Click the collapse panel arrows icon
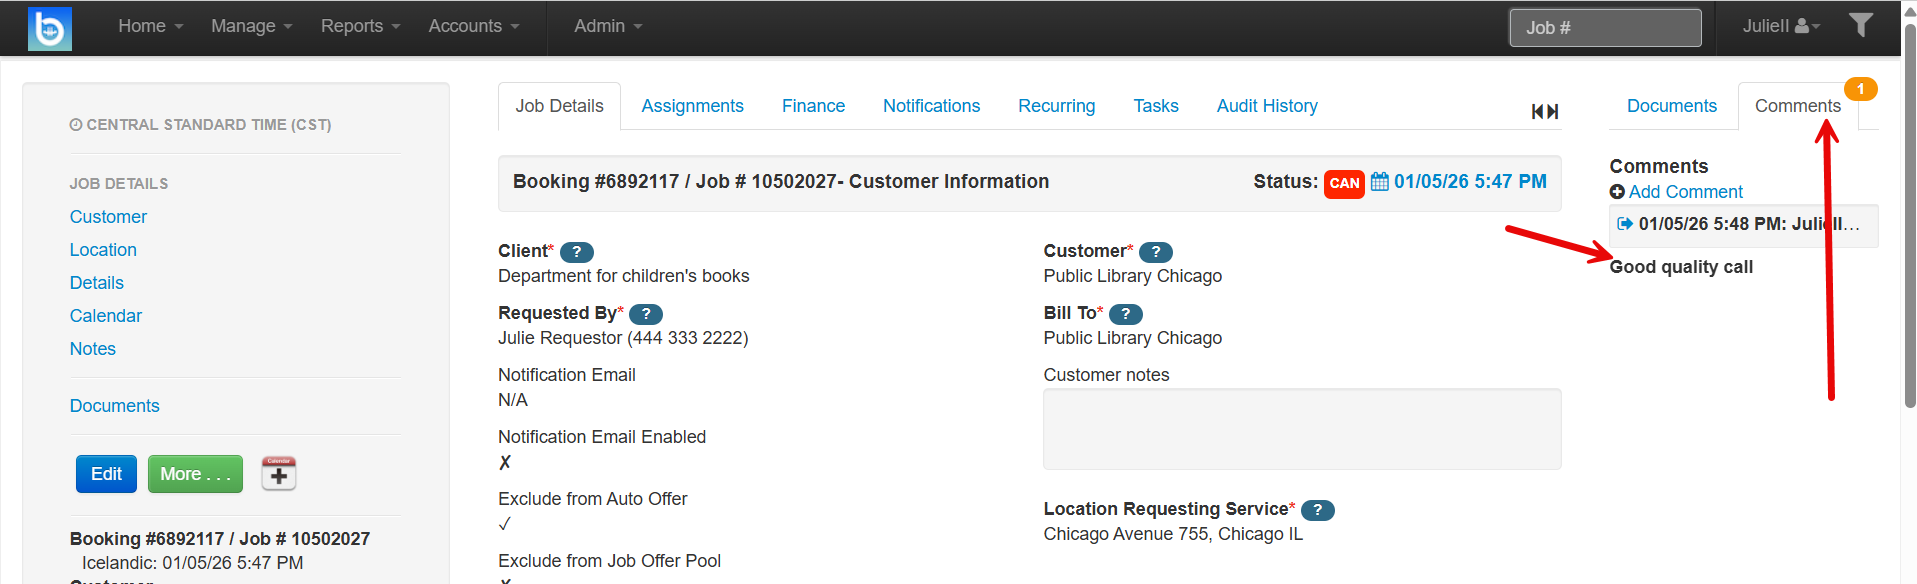 pyautogui.click(x=1545, y=111)
